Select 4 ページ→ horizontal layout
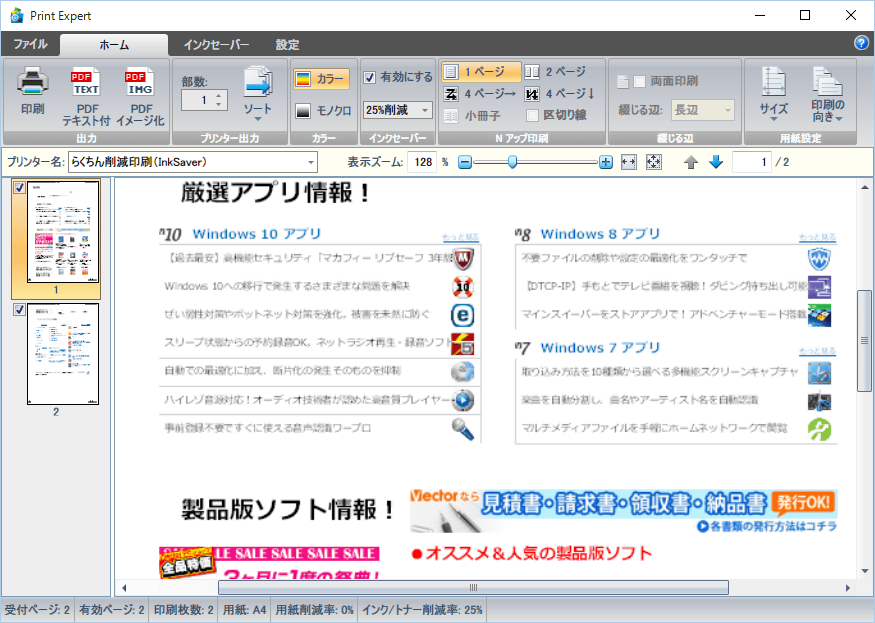This screenshot has height=623, width=875. coord(480,94)
